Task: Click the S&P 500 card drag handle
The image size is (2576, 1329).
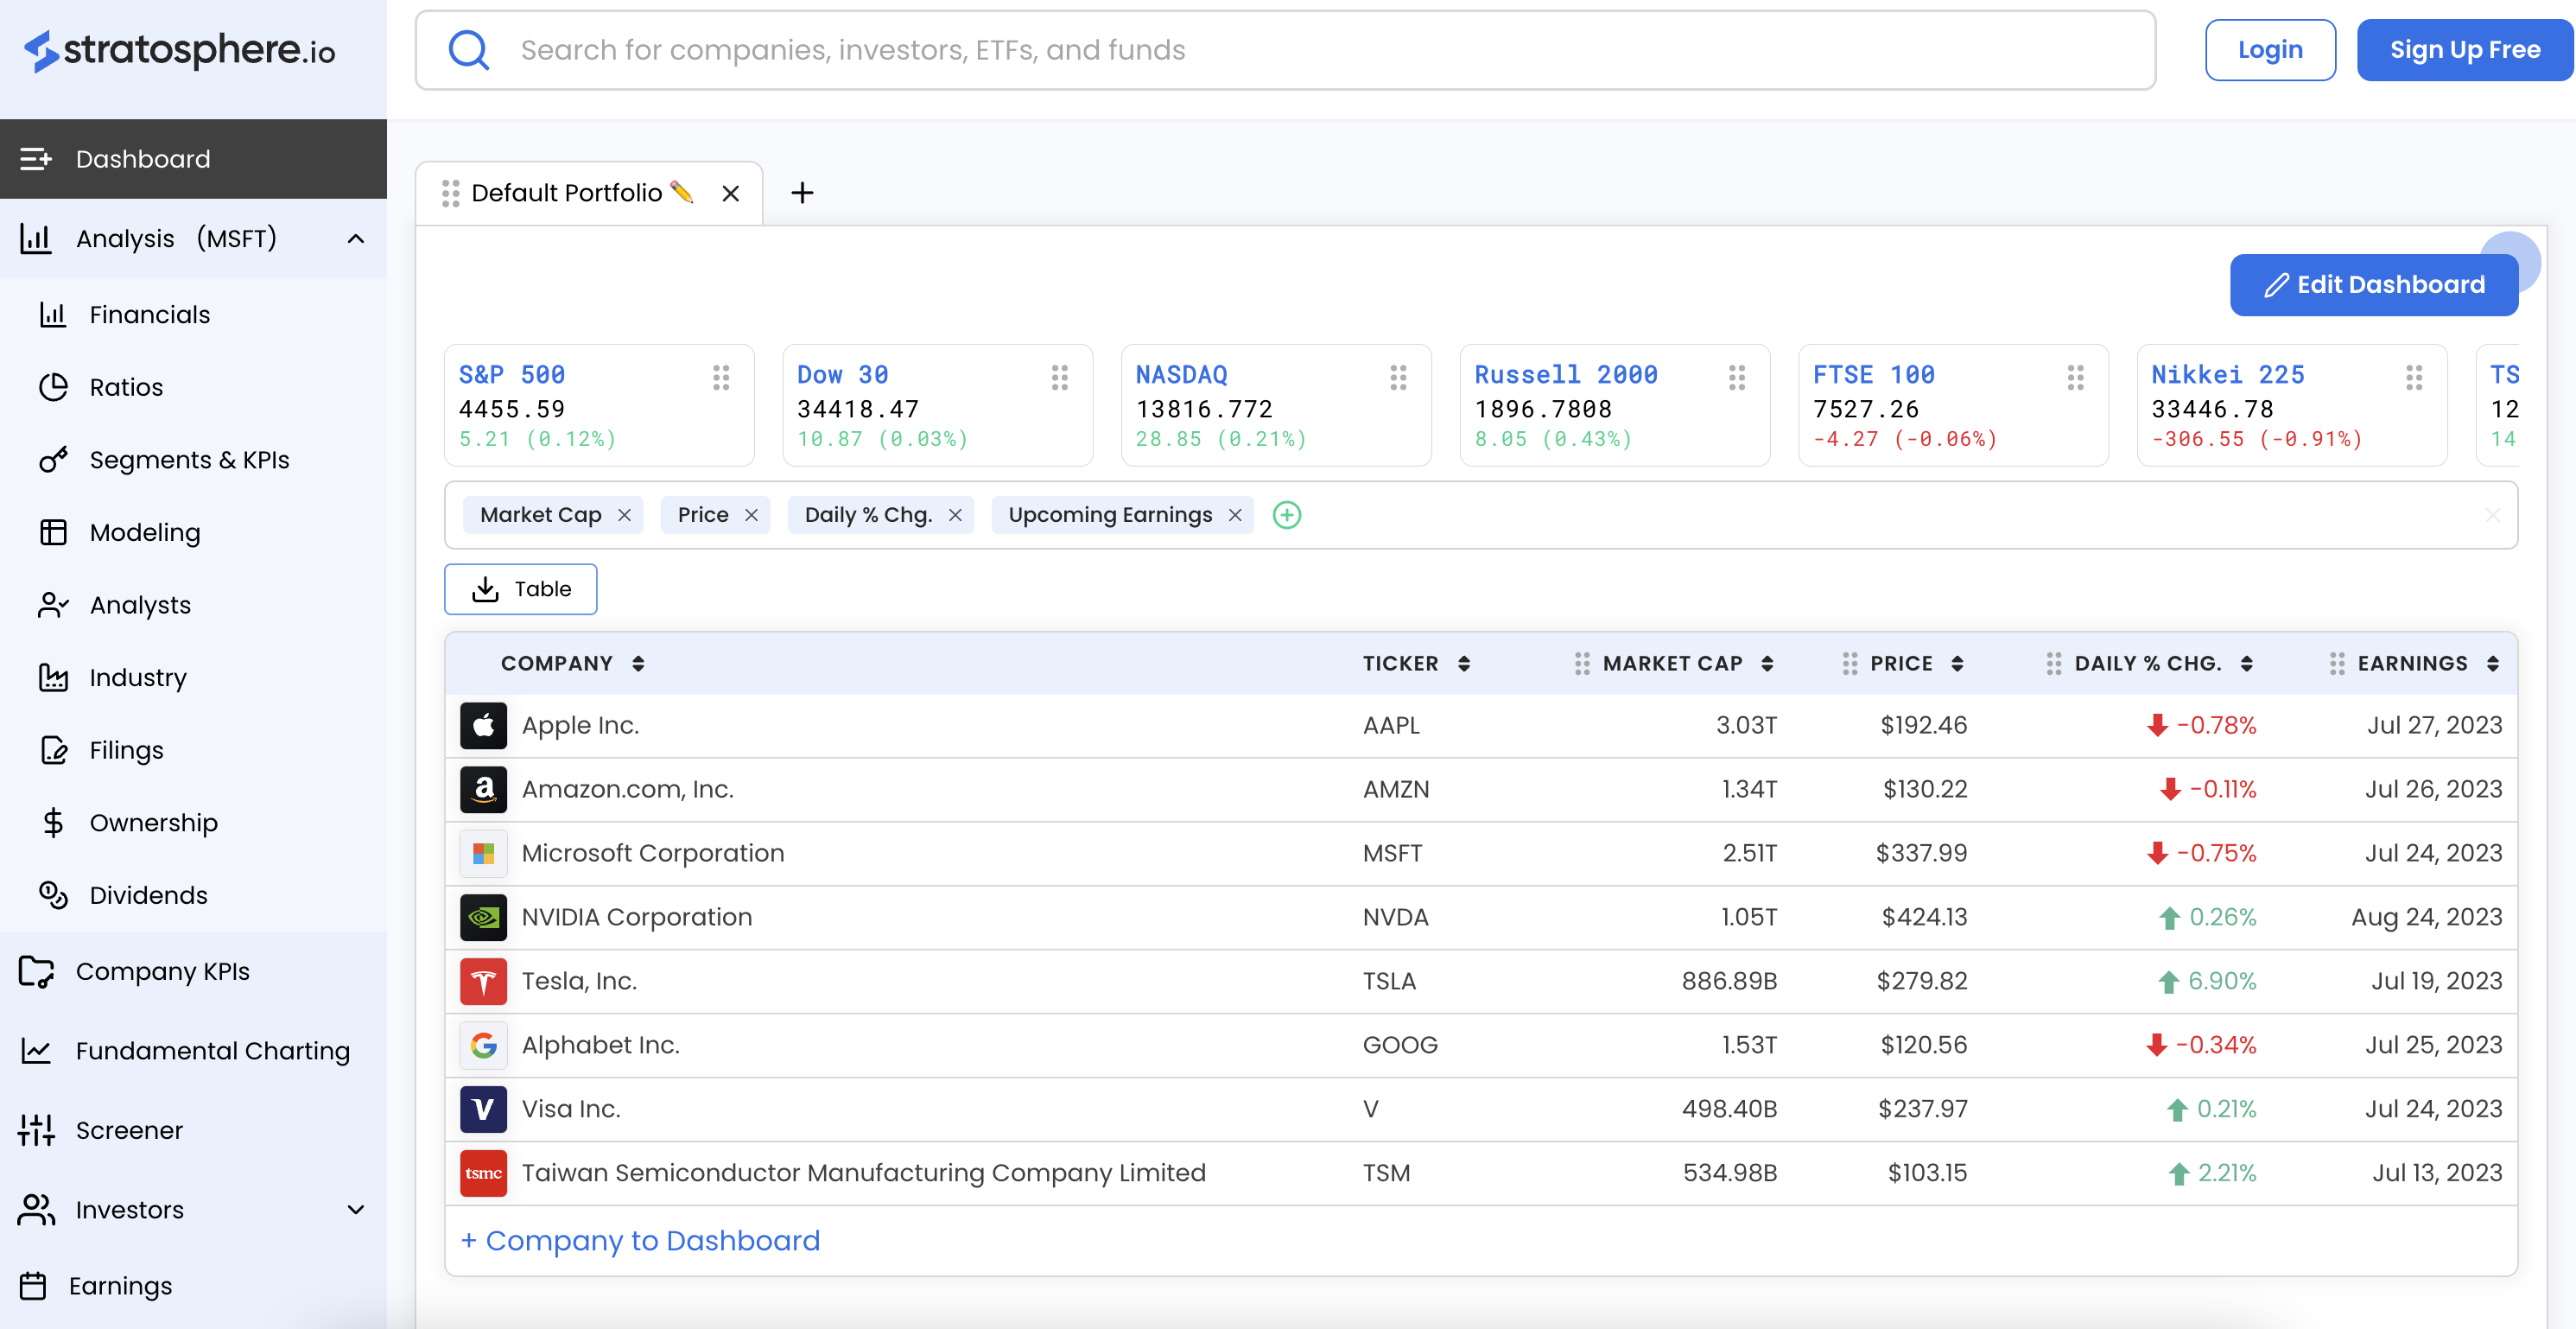Action: click(721, 377)
